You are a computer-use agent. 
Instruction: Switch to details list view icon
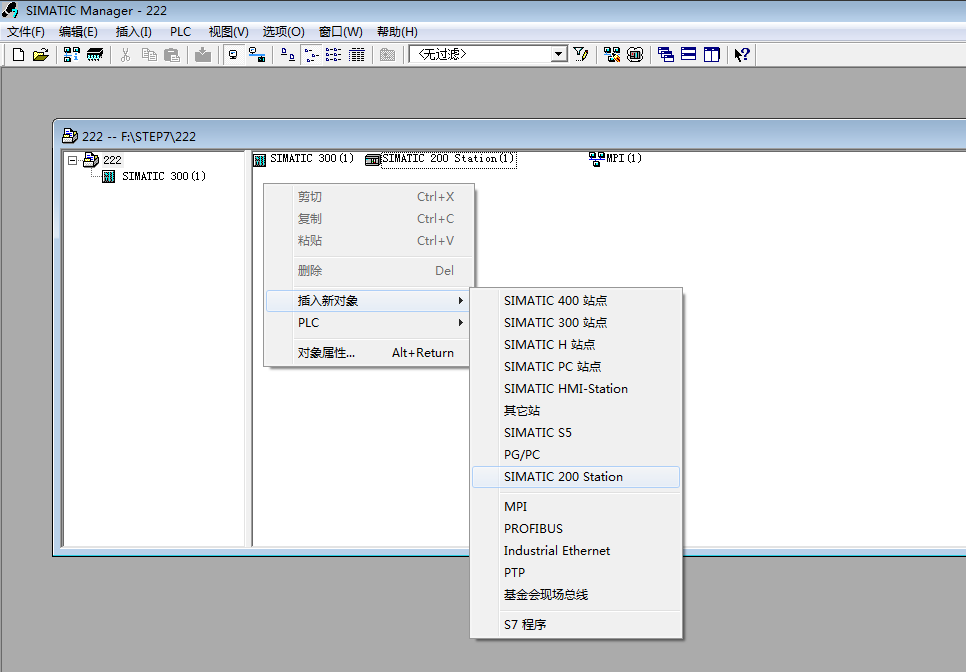point(356,55)
